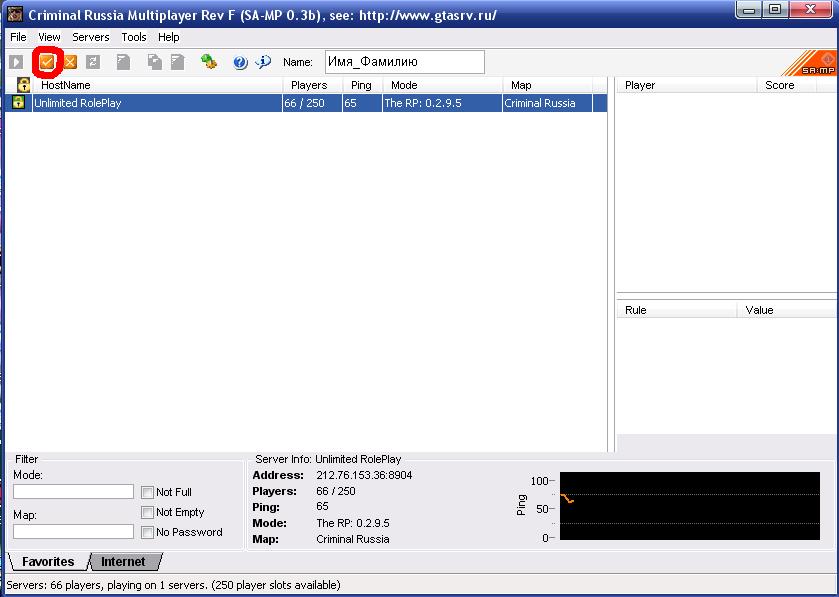This screenshot has width=839, height=597.
Task: Open the Tools menu
Action: [134, 37]
